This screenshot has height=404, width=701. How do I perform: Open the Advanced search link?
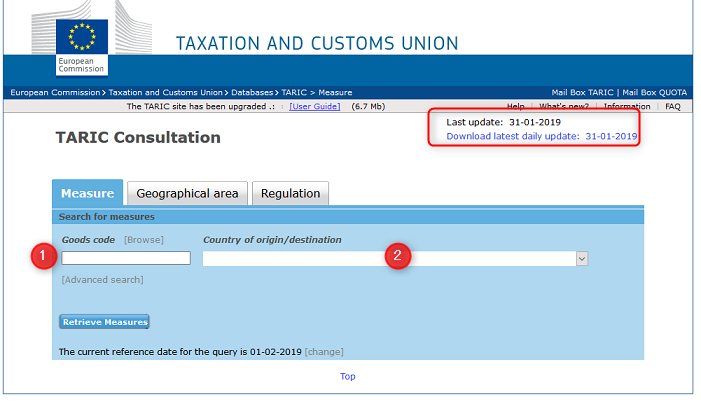pyautogui.click(x=103, y=280)
